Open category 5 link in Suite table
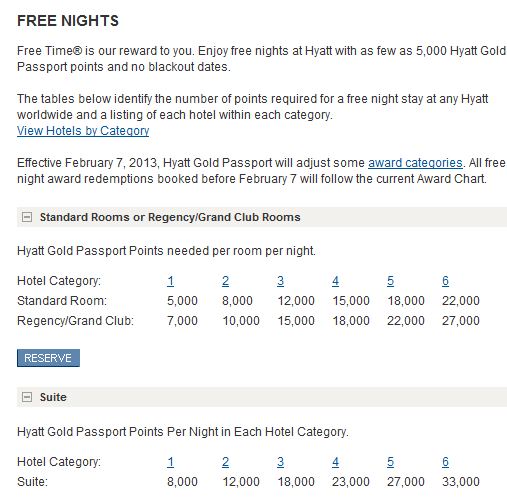 pos(390,462)
